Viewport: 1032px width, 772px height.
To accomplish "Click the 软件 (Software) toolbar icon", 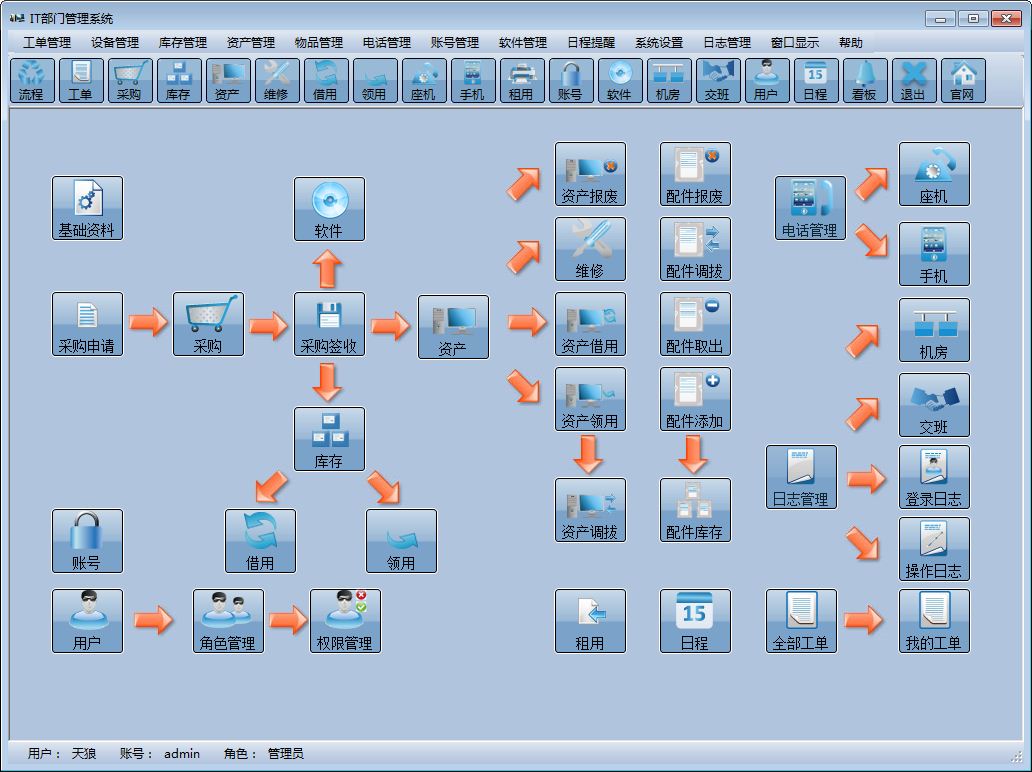I will (x=620, y=80).
